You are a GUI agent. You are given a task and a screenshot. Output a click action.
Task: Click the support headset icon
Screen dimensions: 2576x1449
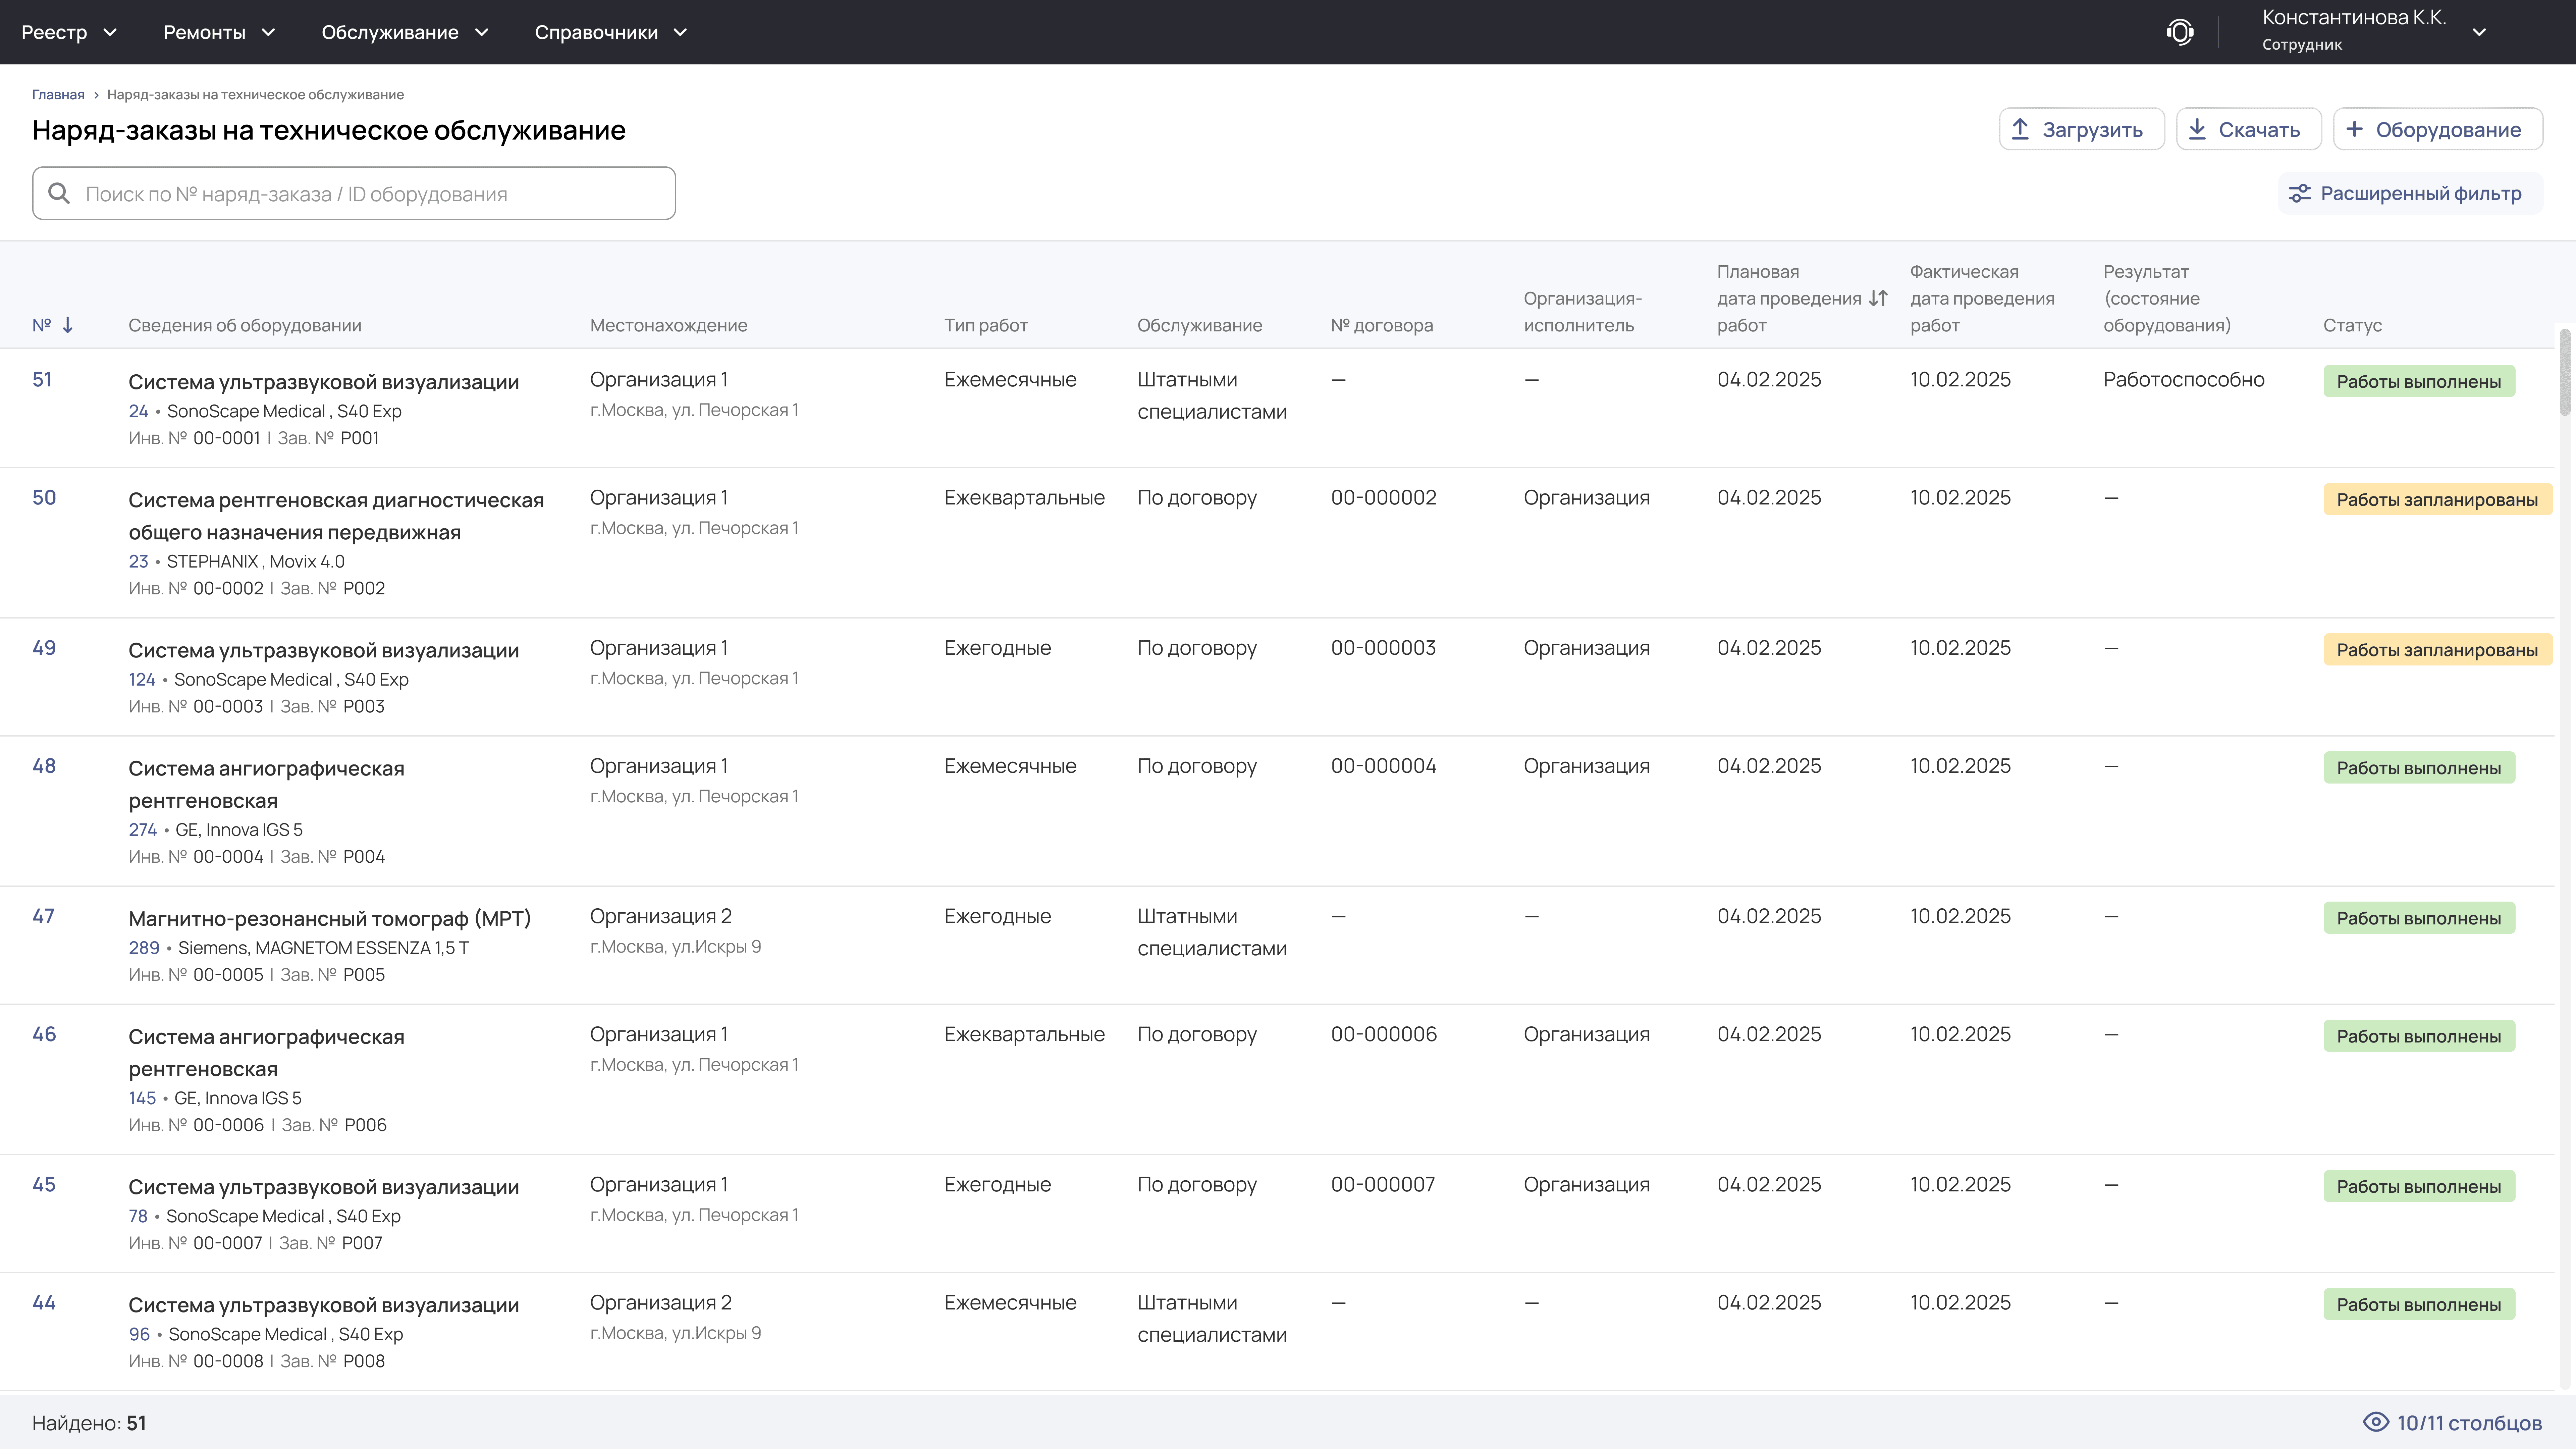point(2180,32)
